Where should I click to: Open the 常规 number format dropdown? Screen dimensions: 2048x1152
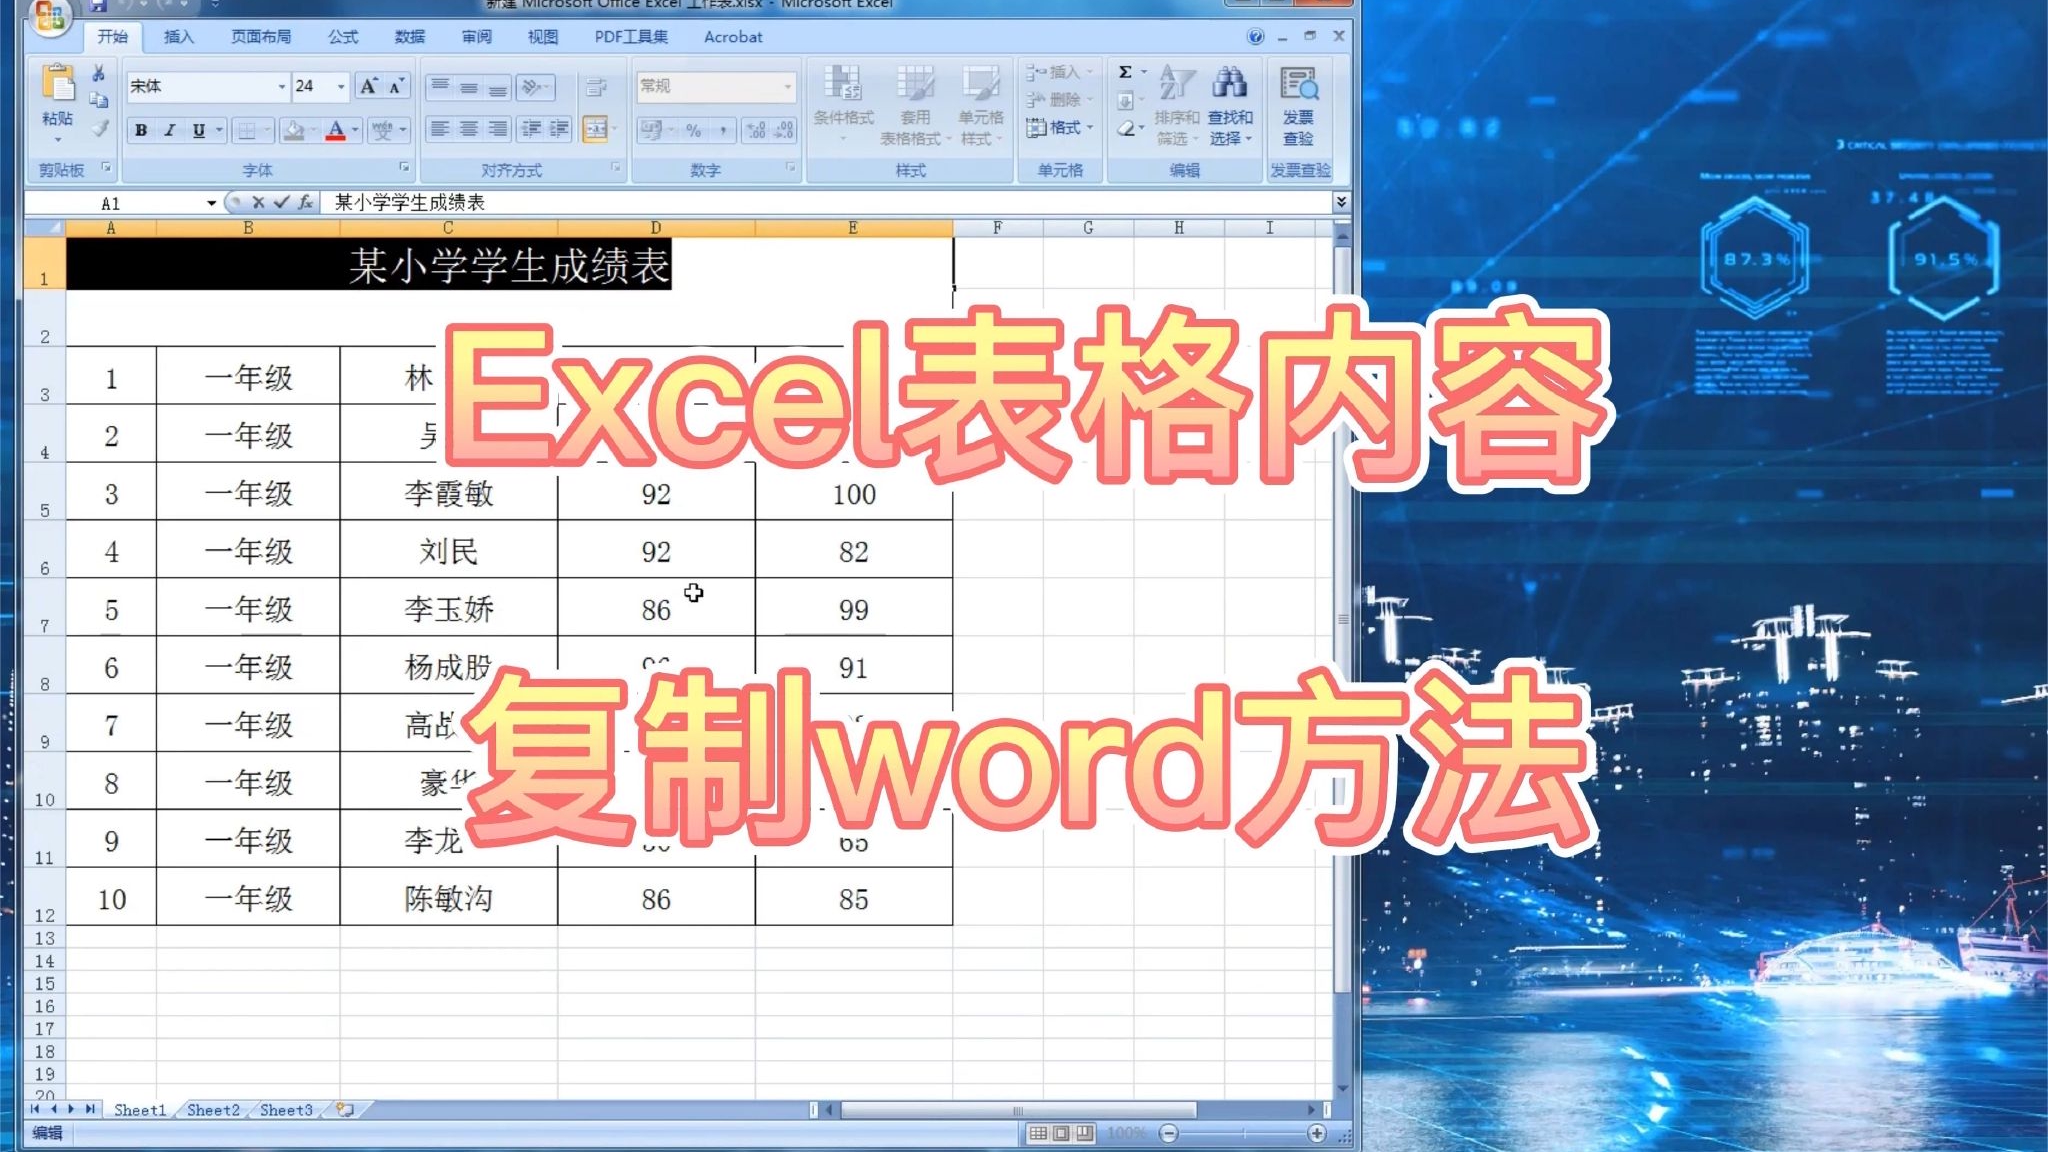[x=785, y=87]
